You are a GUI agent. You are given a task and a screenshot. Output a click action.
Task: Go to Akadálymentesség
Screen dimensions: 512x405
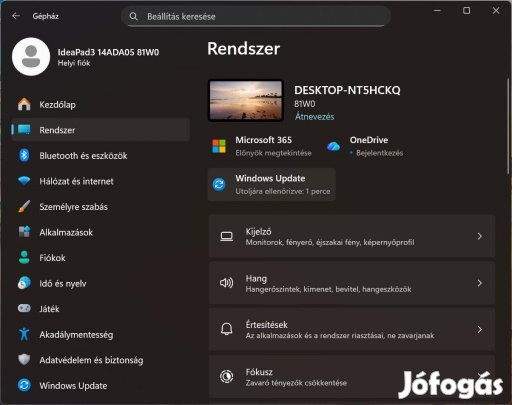pos(101,334)
